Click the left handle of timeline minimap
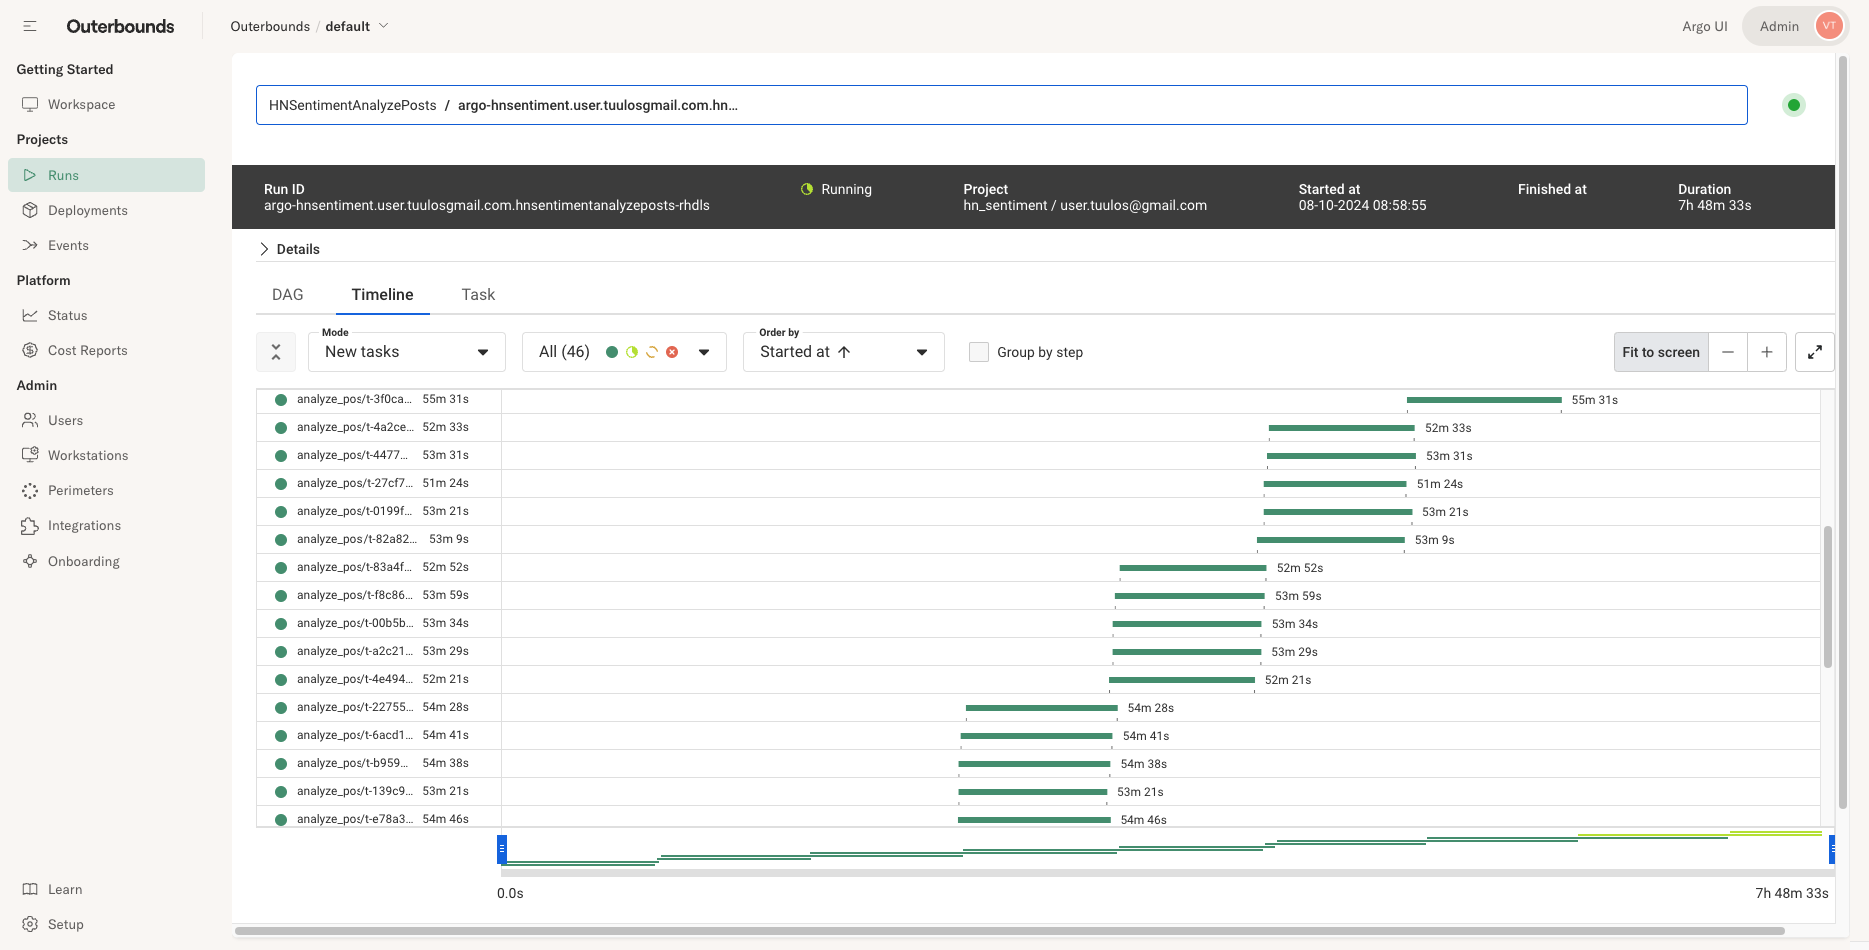Viewport: 1869px width, 950px height. pos(502,849)
